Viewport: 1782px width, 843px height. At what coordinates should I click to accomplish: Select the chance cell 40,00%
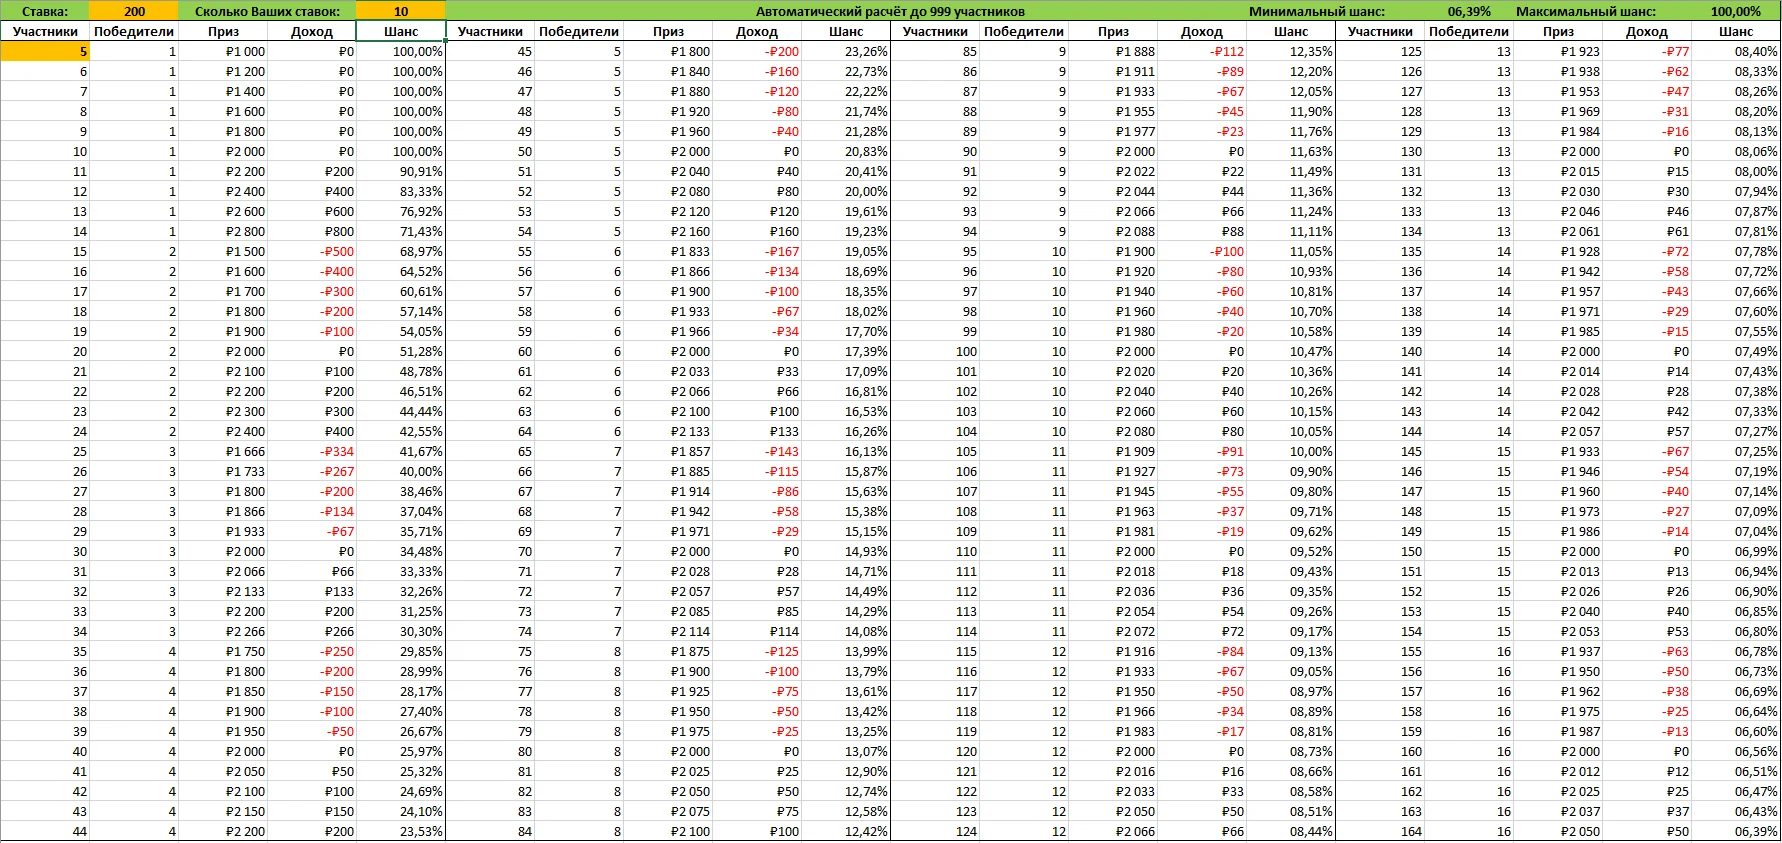pos(401,471)
